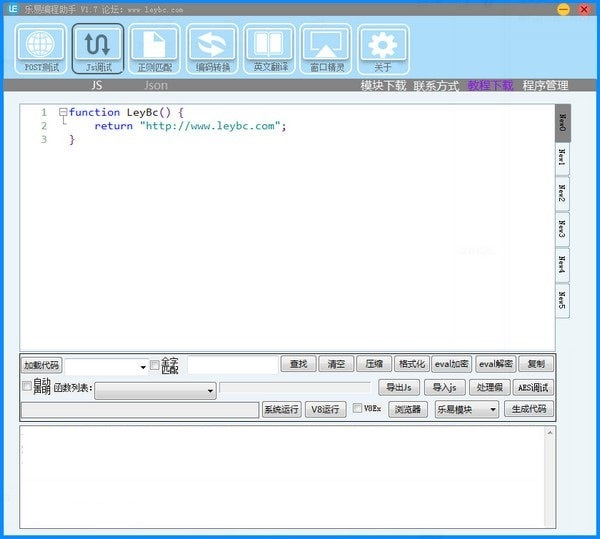Open the 程序管理 link
Viewport: 600px width, 539px height.
(545, 85)
